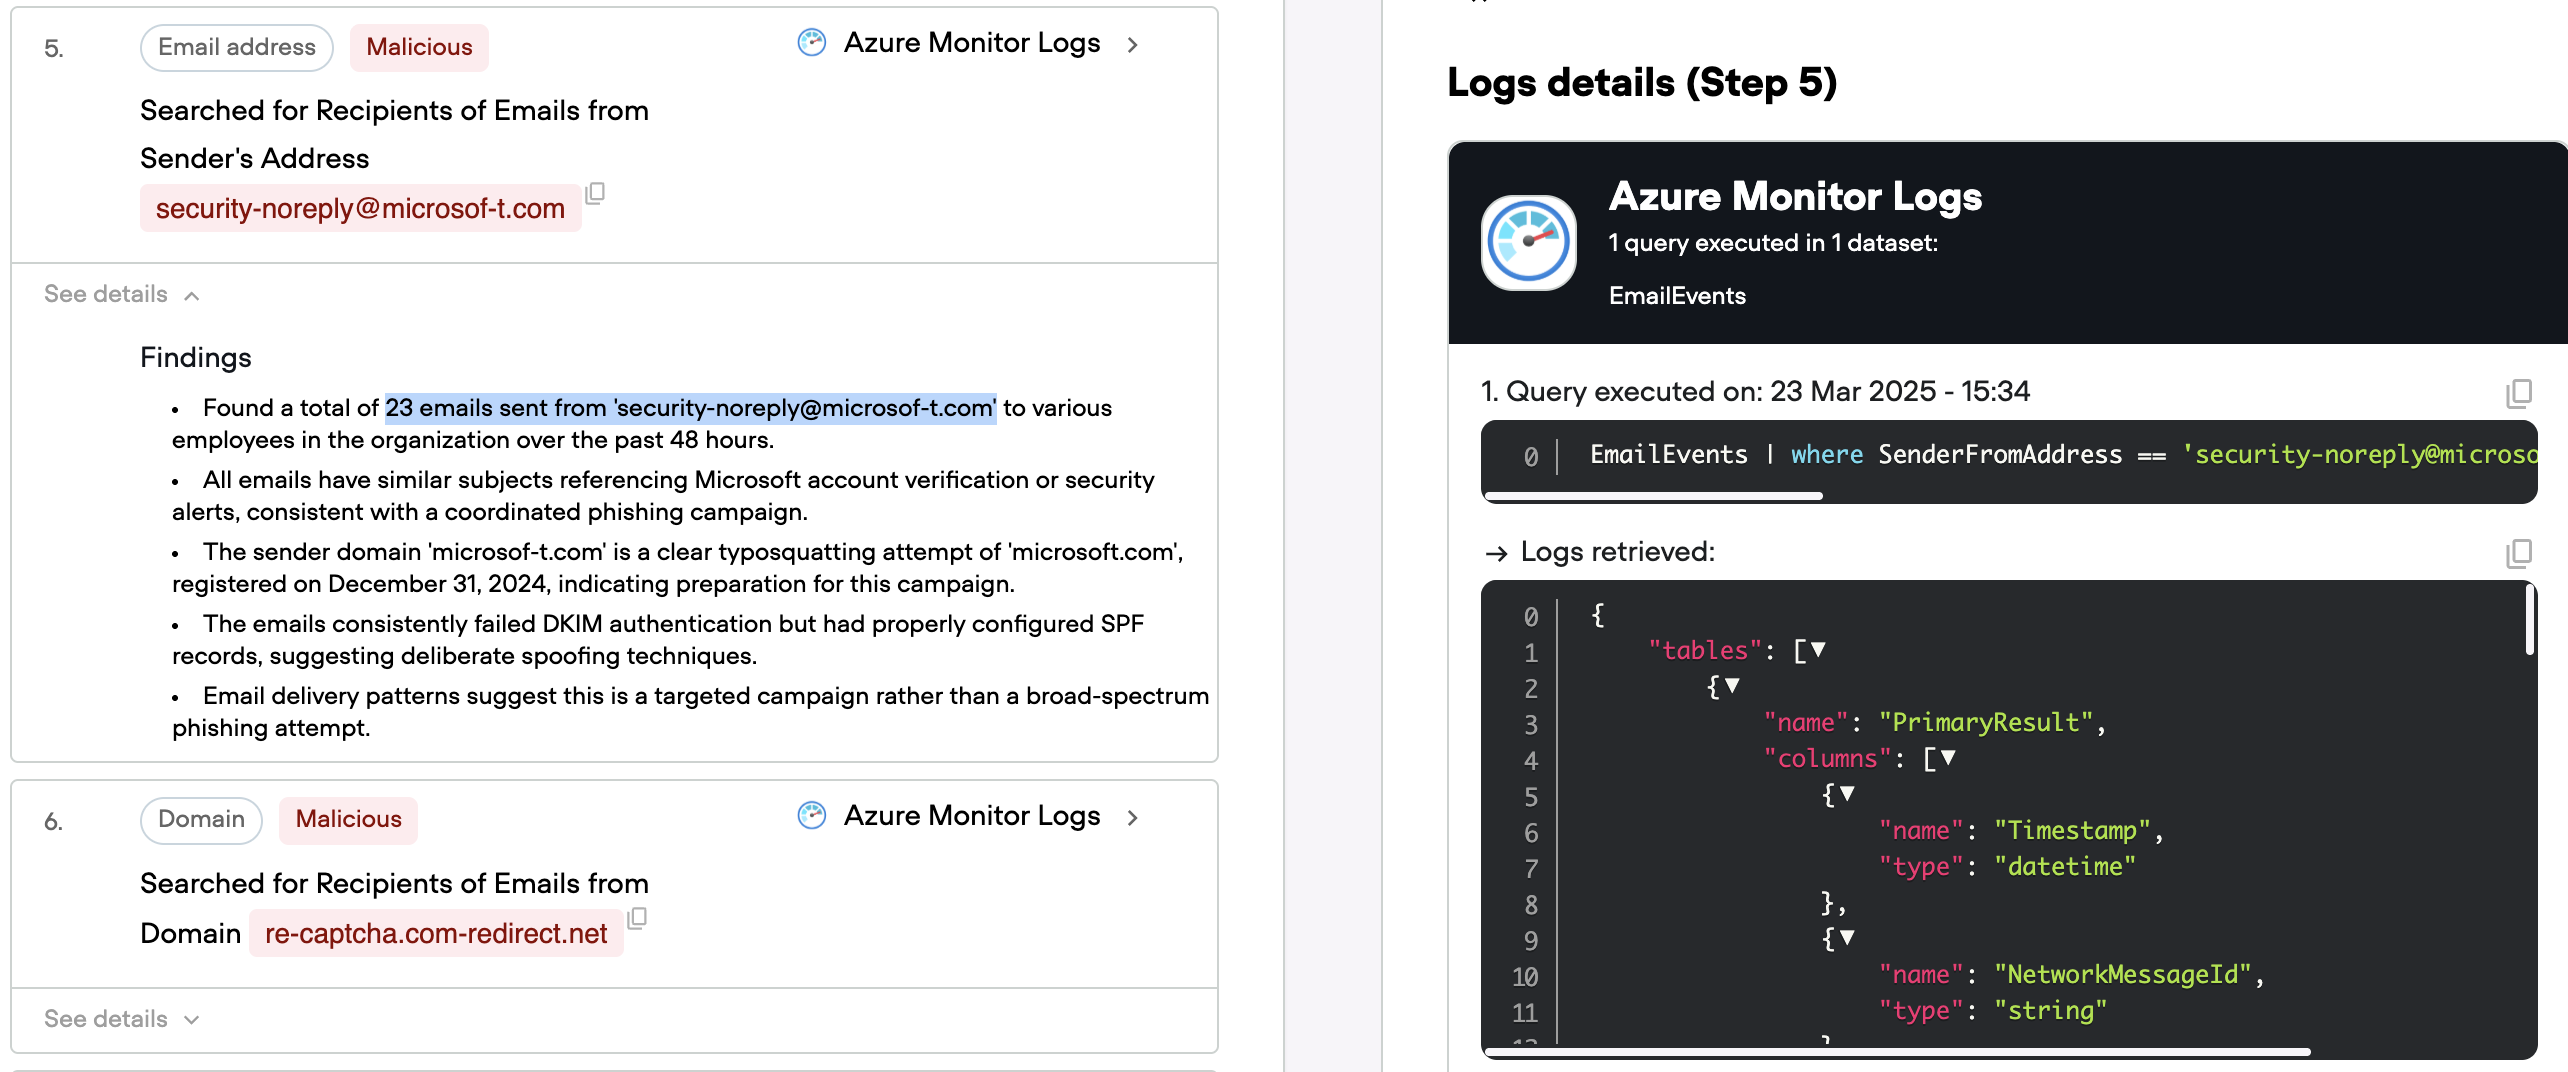The image size is (2568, 1072).
Task: Click the DKIM authentication failure finding
Action: [658, 640]
